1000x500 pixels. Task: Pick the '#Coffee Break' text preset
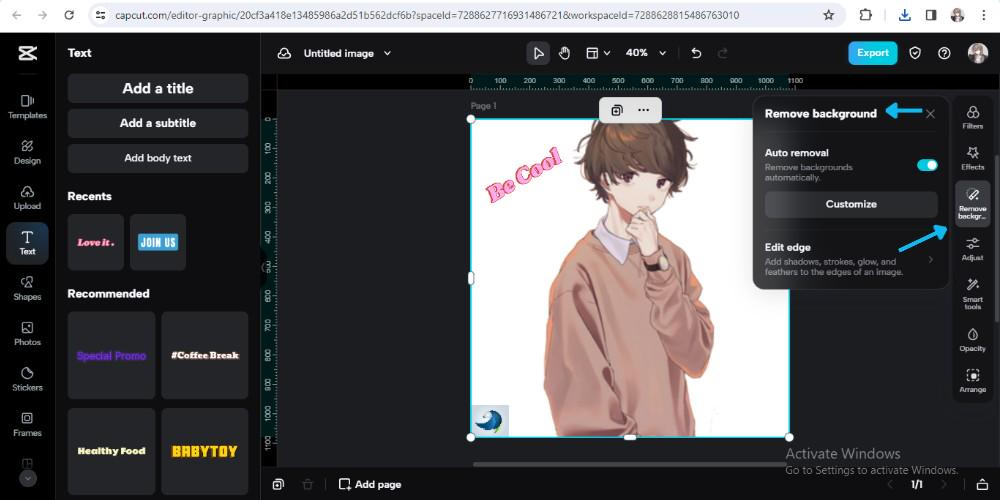pos(205,355)
